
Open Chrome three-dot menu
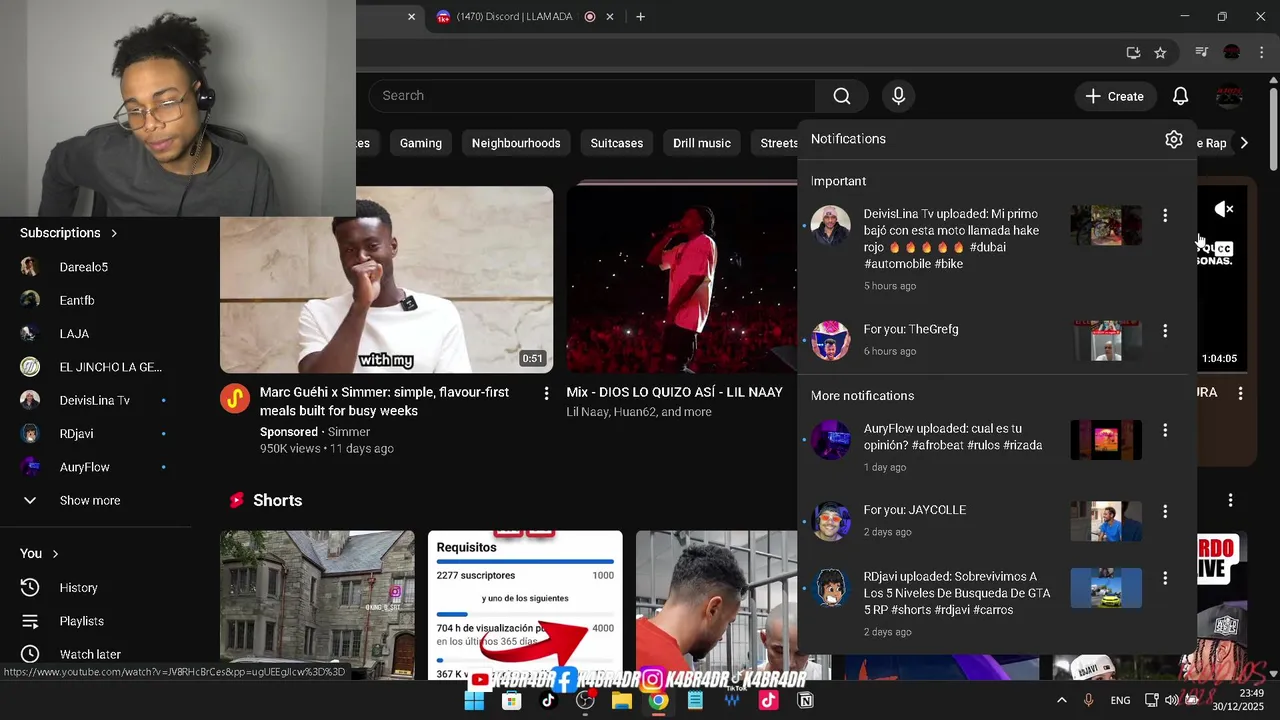[1263, 53]
